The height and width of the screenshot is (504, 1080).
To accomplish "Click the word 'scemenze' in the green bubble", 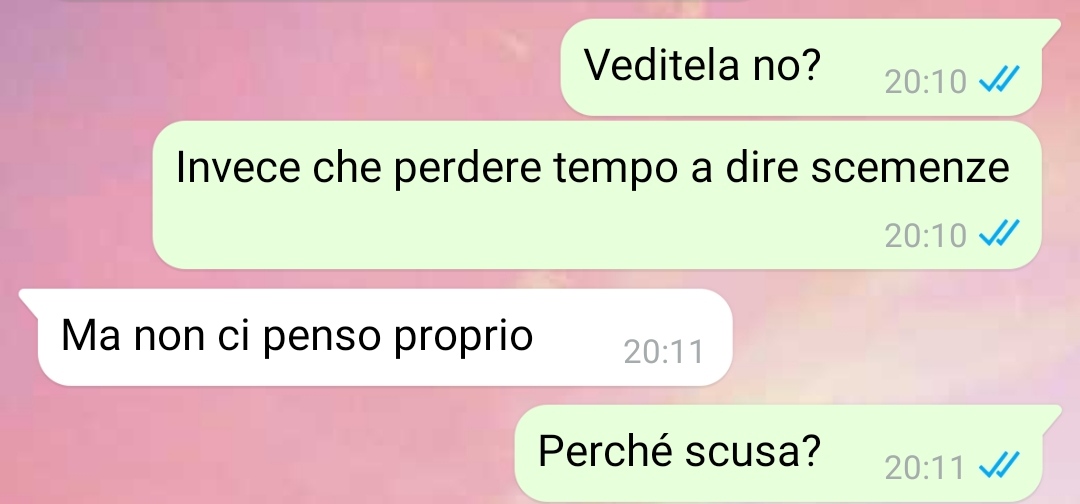I will click(x=910, y=167).
